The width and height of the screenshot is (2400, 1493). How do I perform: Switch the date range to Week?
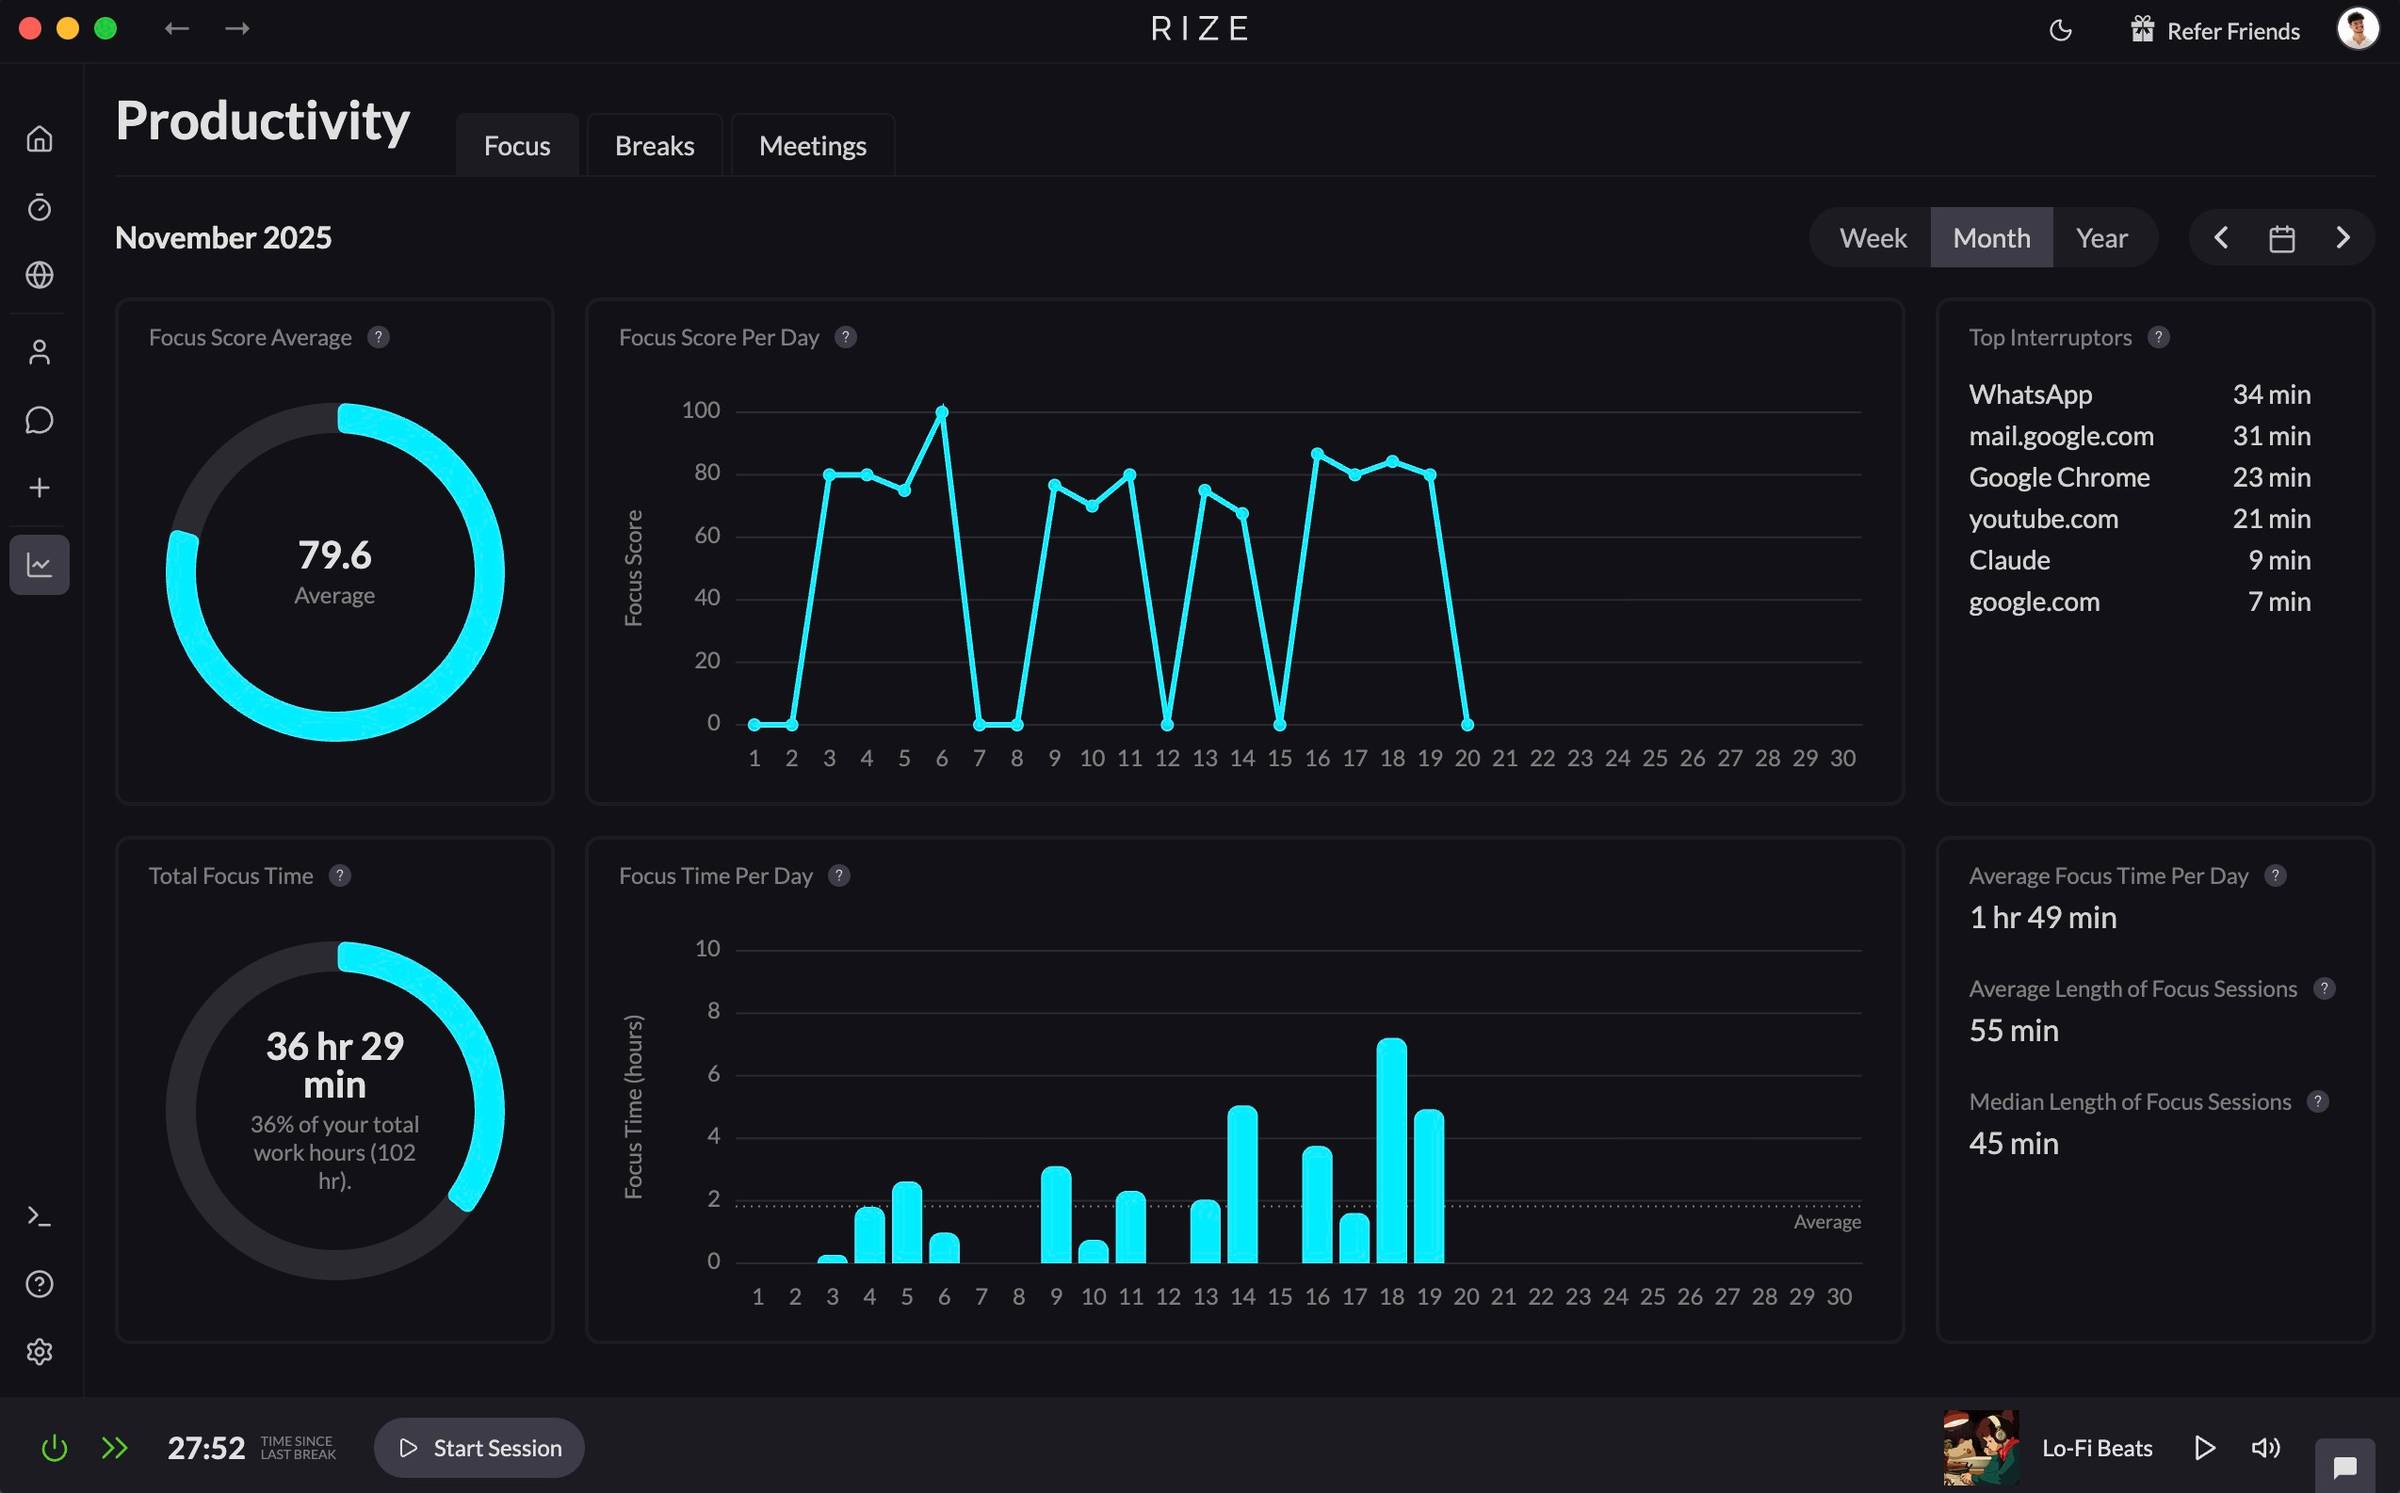pyautogui.click(x=1871, y=237)
